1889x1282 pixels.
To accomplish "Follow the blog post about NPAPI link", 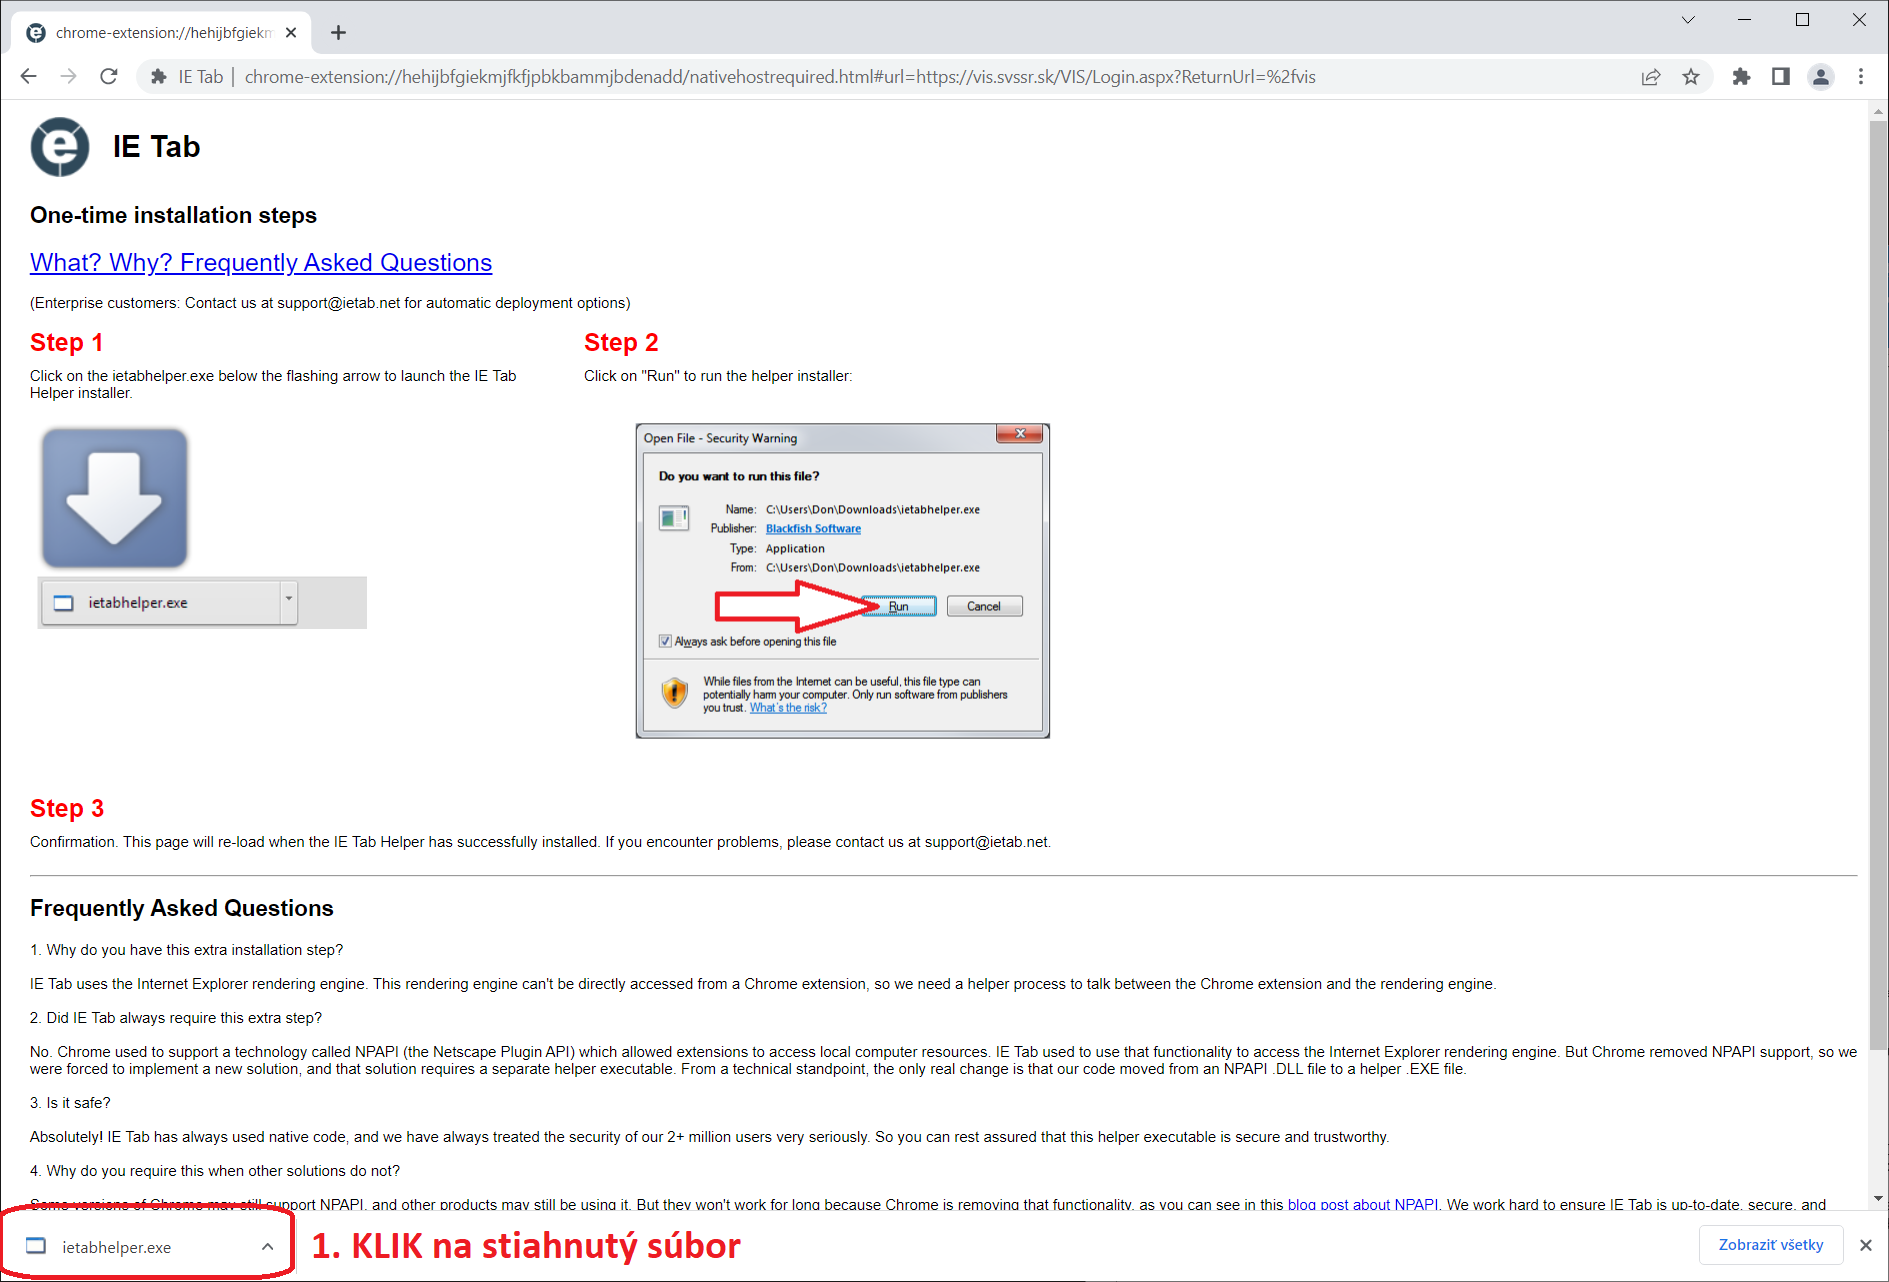I will point(1363,1204).
